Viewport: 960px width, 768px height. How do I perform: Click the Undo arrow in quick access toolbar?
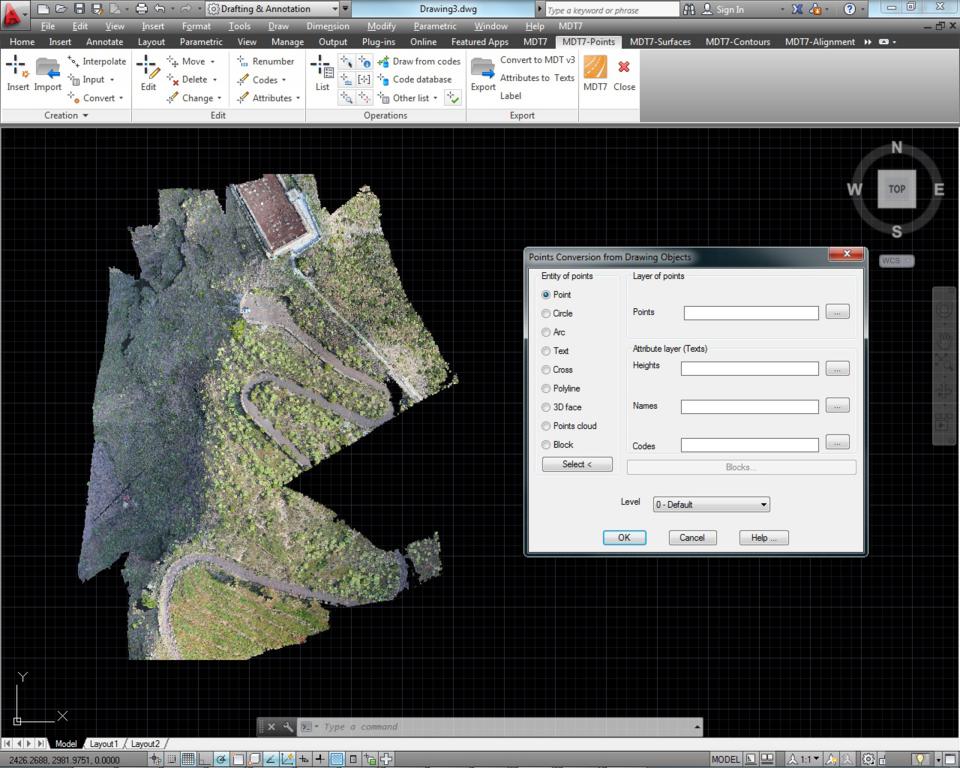click(160, 9)
